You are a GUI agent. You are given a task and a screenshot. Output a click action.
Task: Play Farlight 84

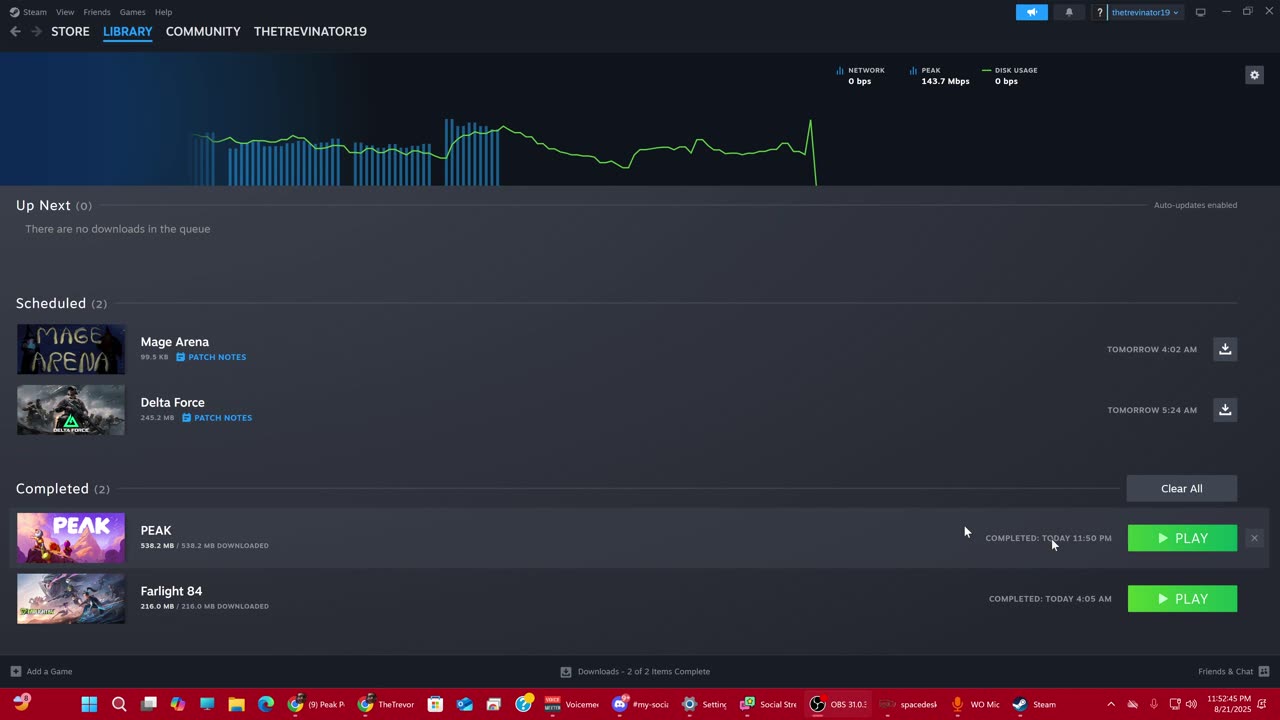[1182, 599]
